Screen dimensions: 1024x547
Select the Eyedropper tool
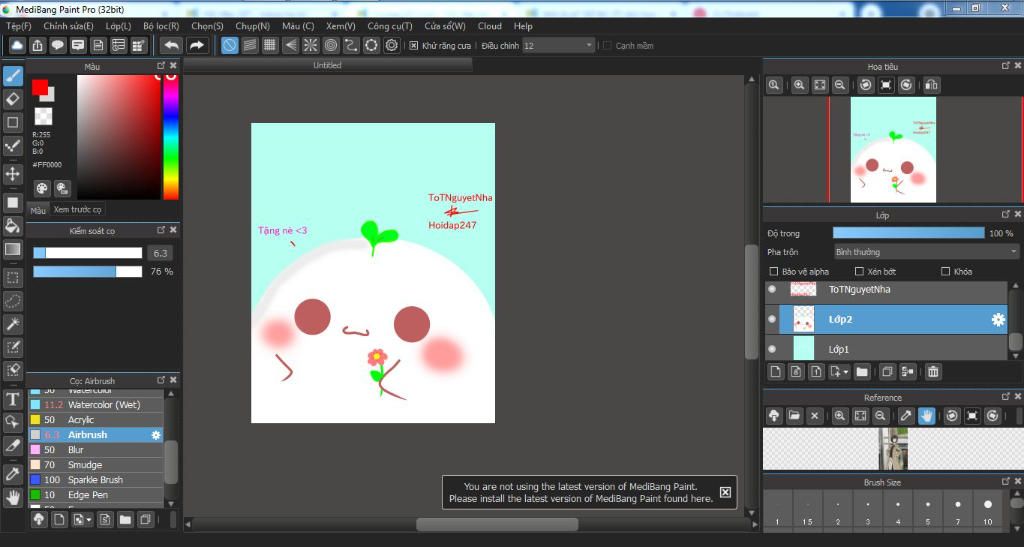(x=12, y=474)
